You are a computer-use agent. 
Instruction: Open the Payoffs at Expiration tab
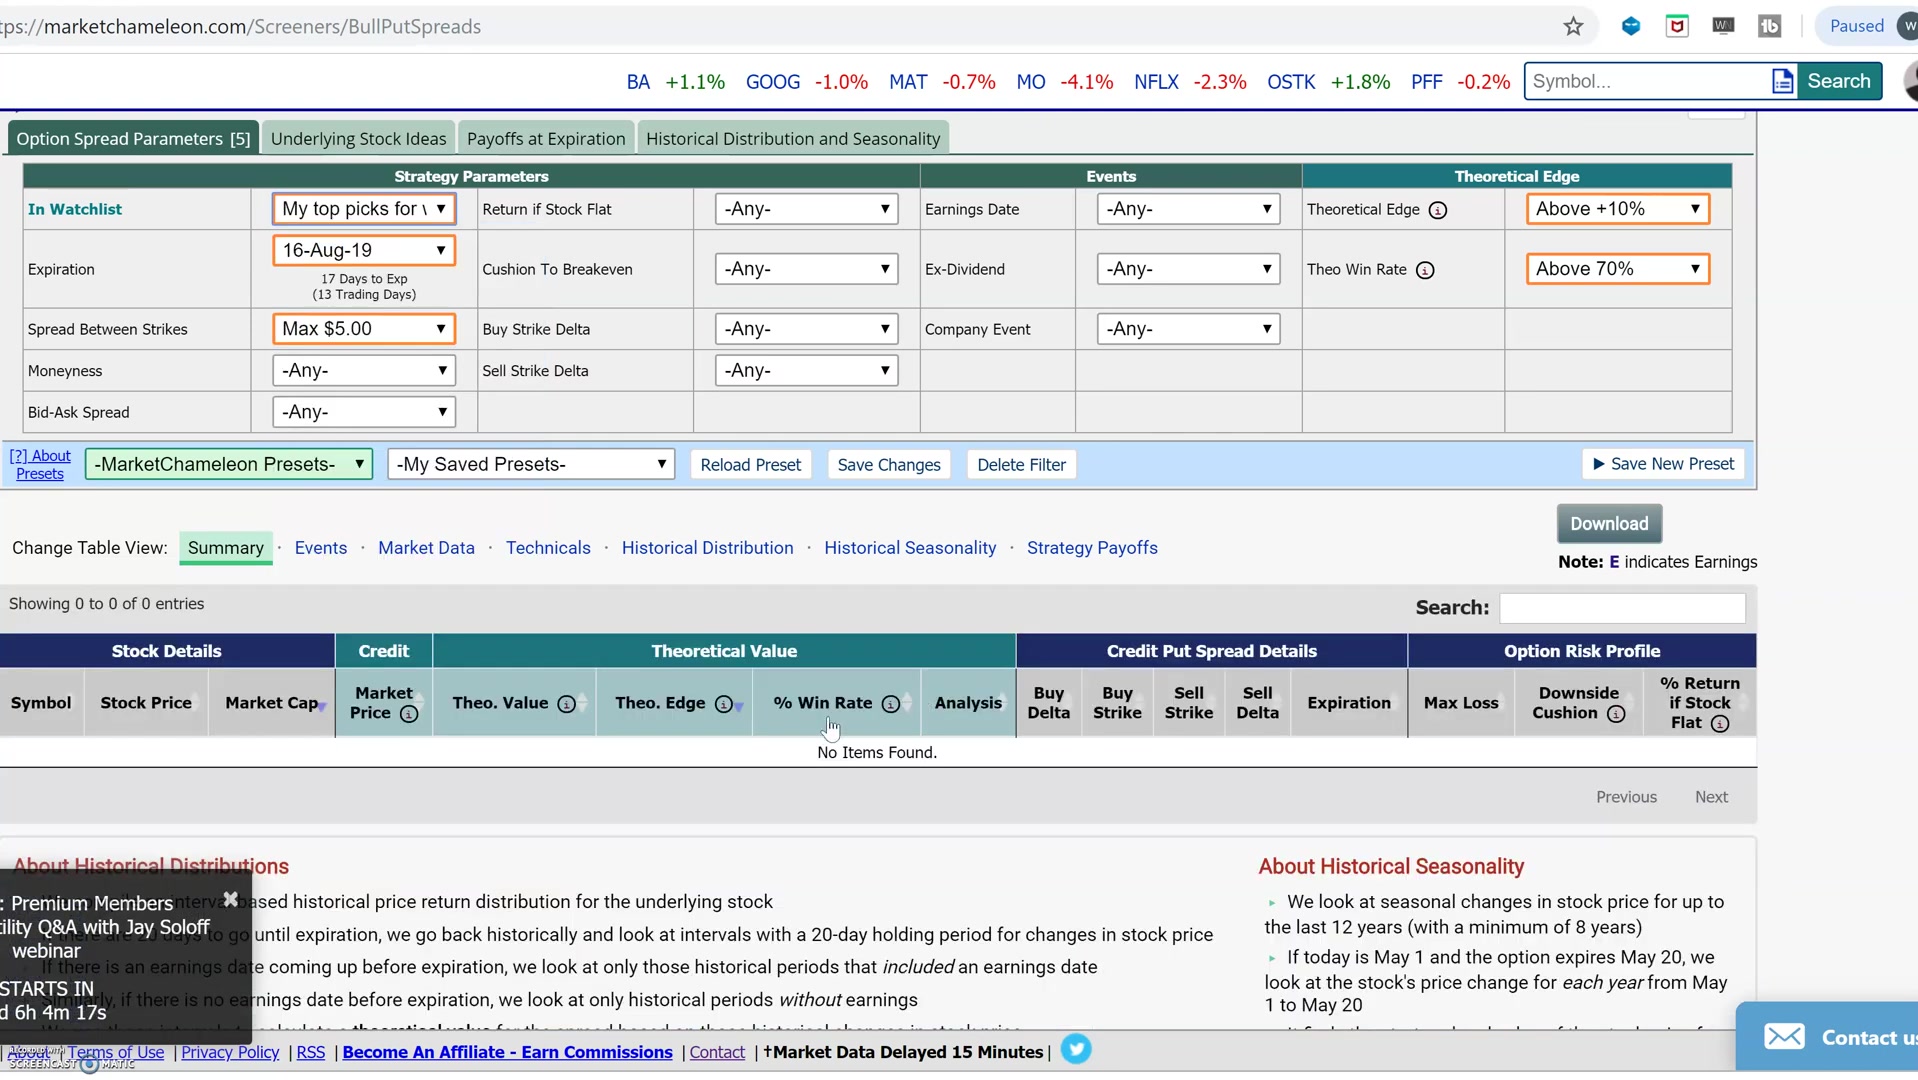point(545,139)
